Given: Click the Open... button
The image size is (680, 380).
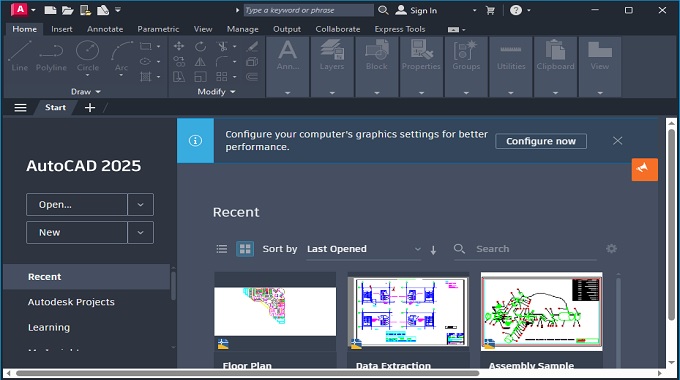Looking at the screenshot, I should click(x=77, y=204).
